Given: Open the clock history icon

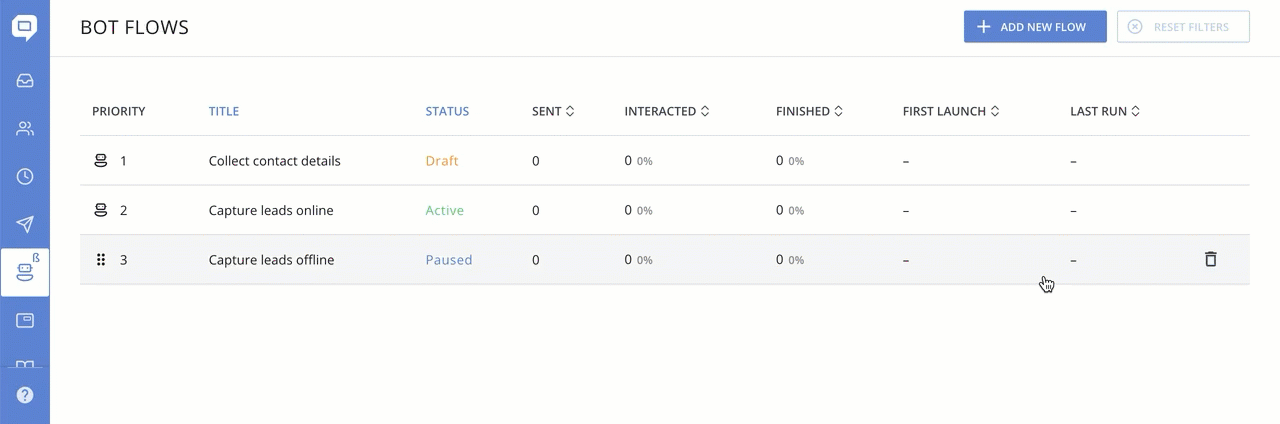Looking at the screenshot, I should tap(25, 177).
